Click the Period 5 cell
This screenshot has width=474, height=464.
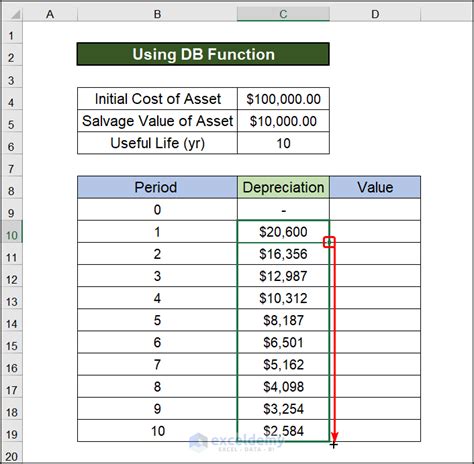tap(157, 320)
